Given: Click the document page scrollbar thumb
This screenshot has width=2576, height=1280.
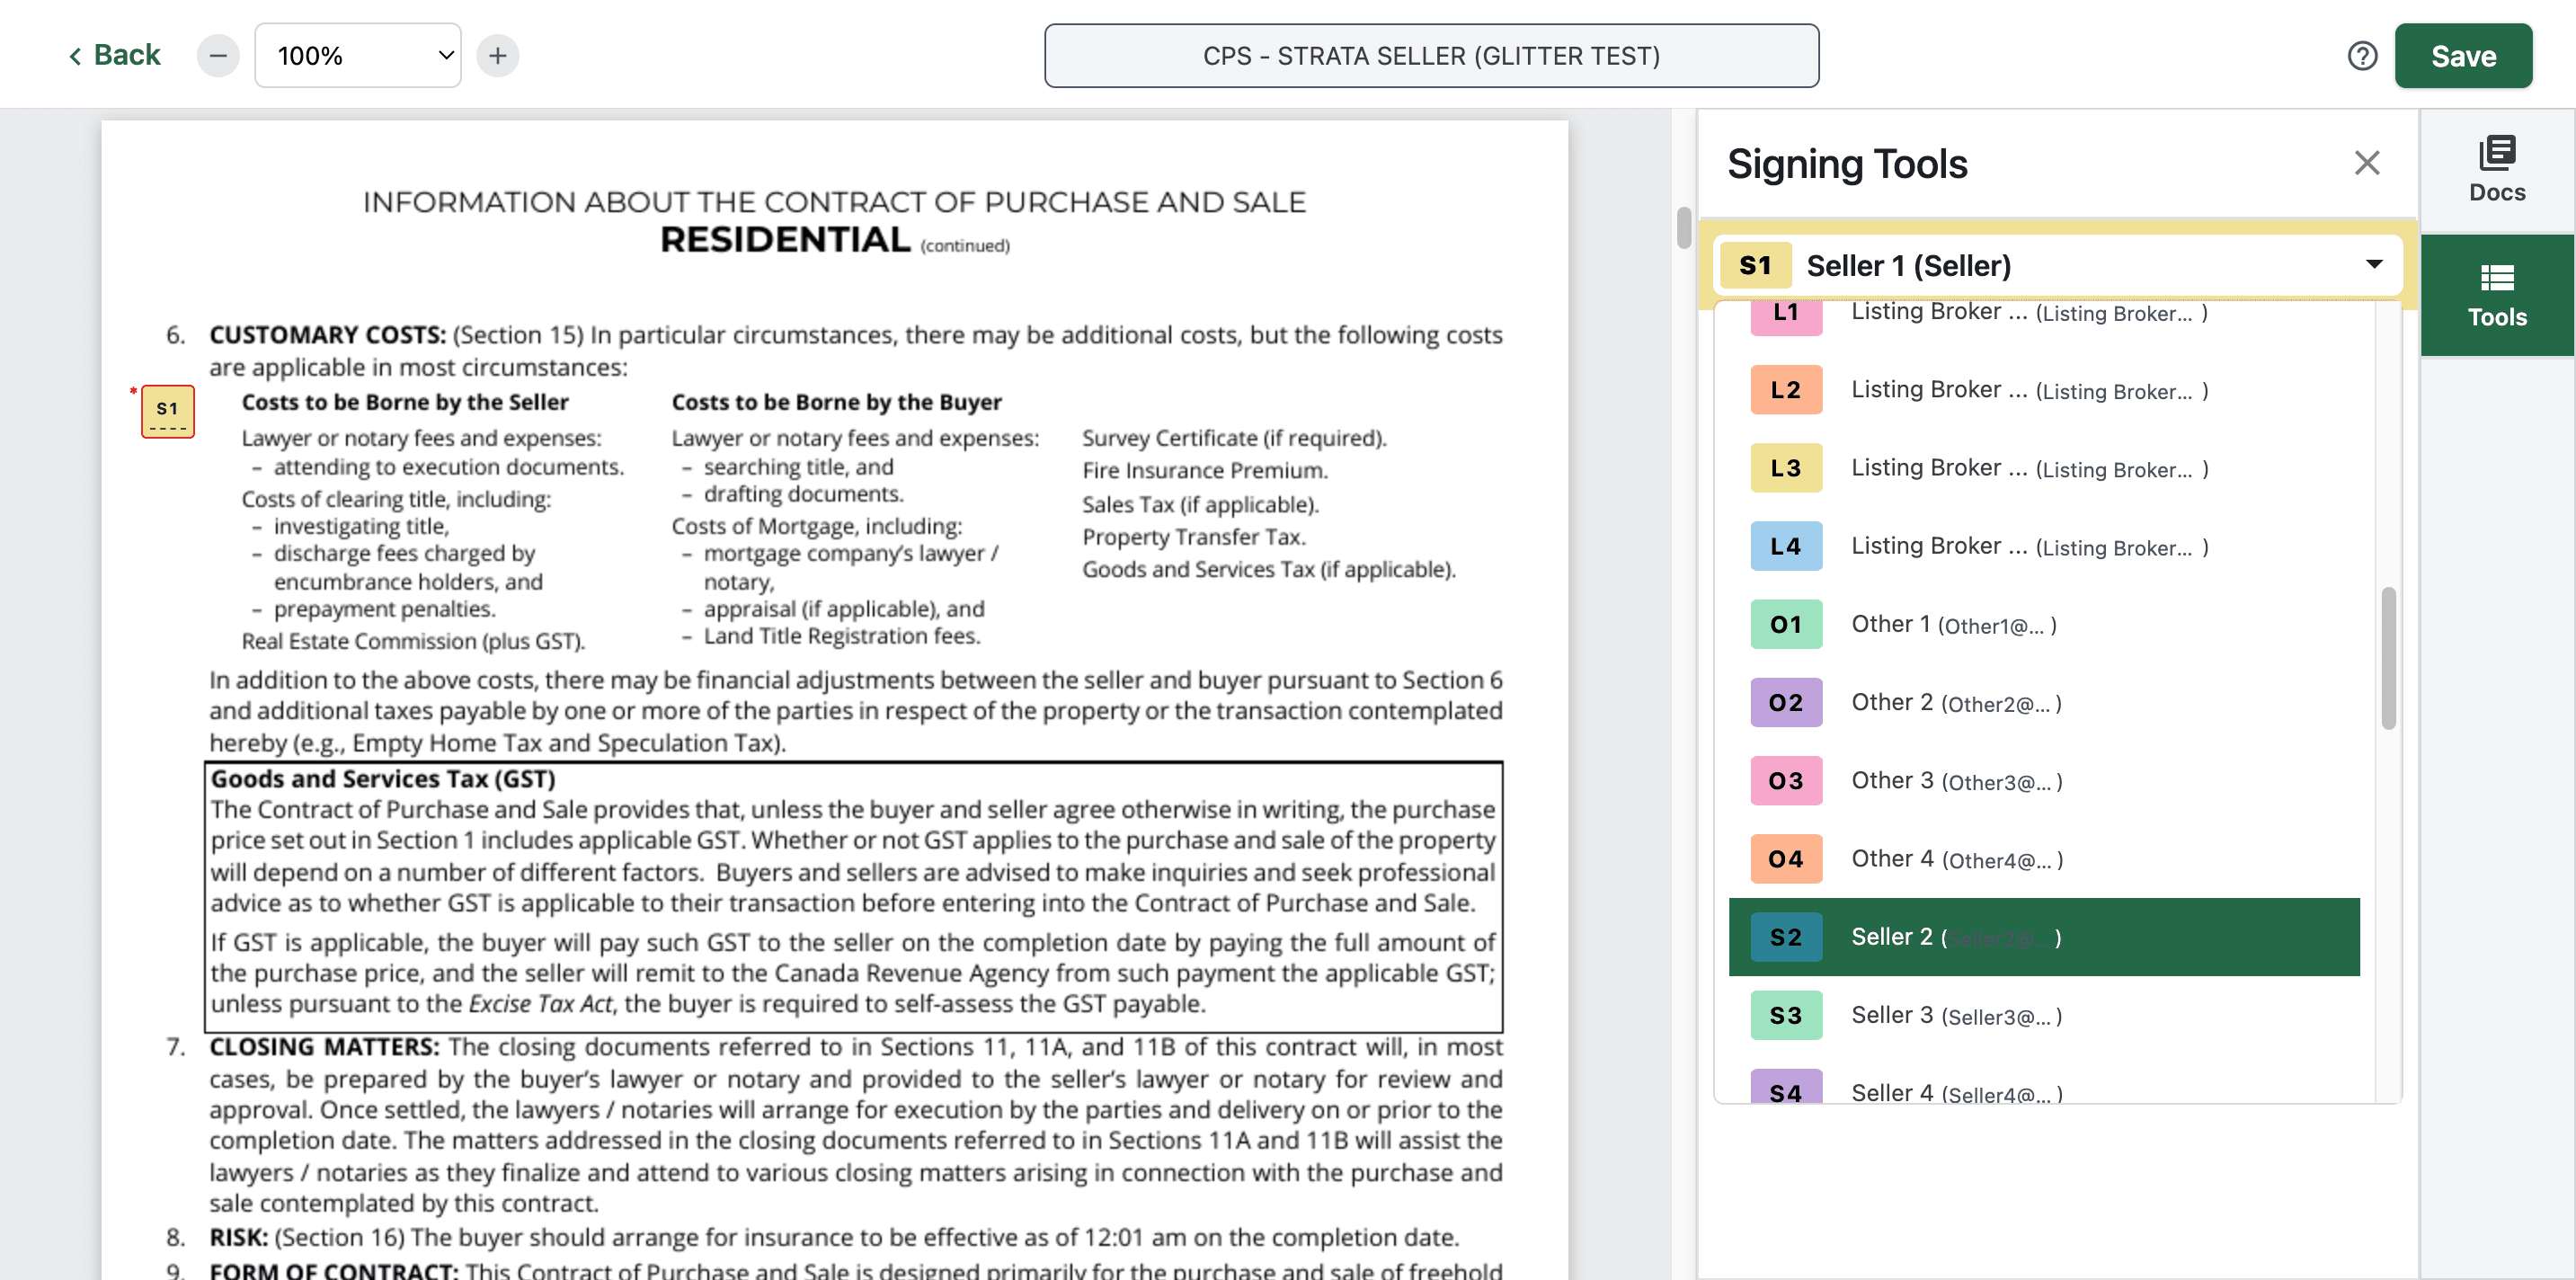Looking at the screenshot, I should click(1684, 228).
